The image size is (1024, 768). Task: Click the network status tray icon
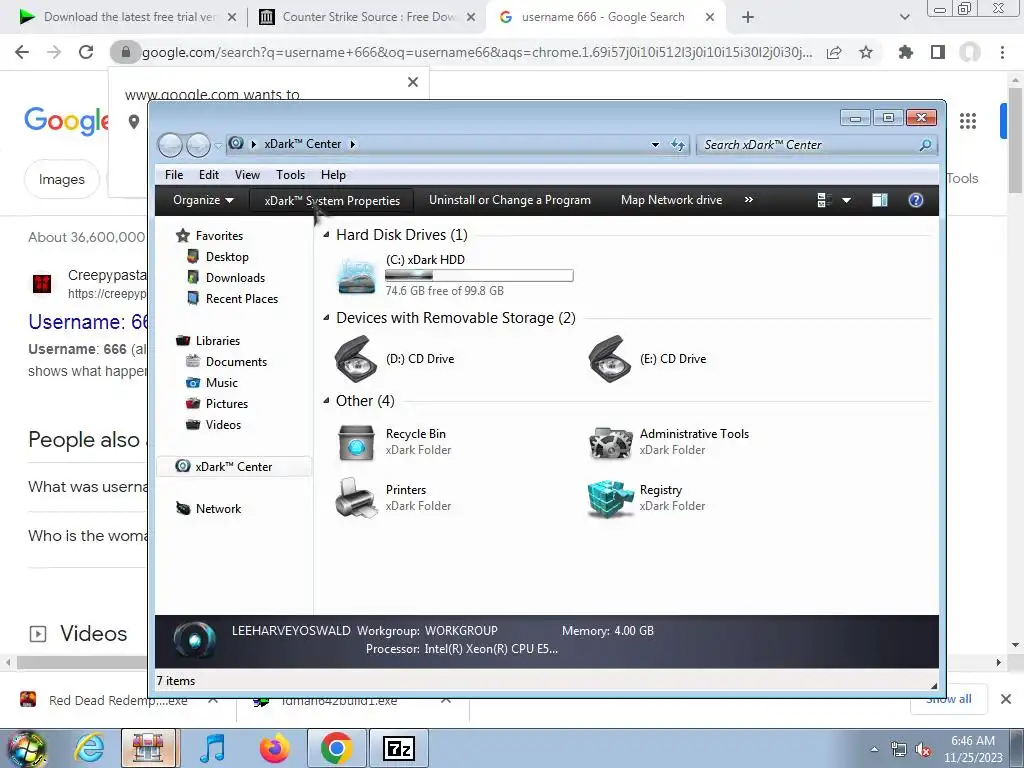899,750
